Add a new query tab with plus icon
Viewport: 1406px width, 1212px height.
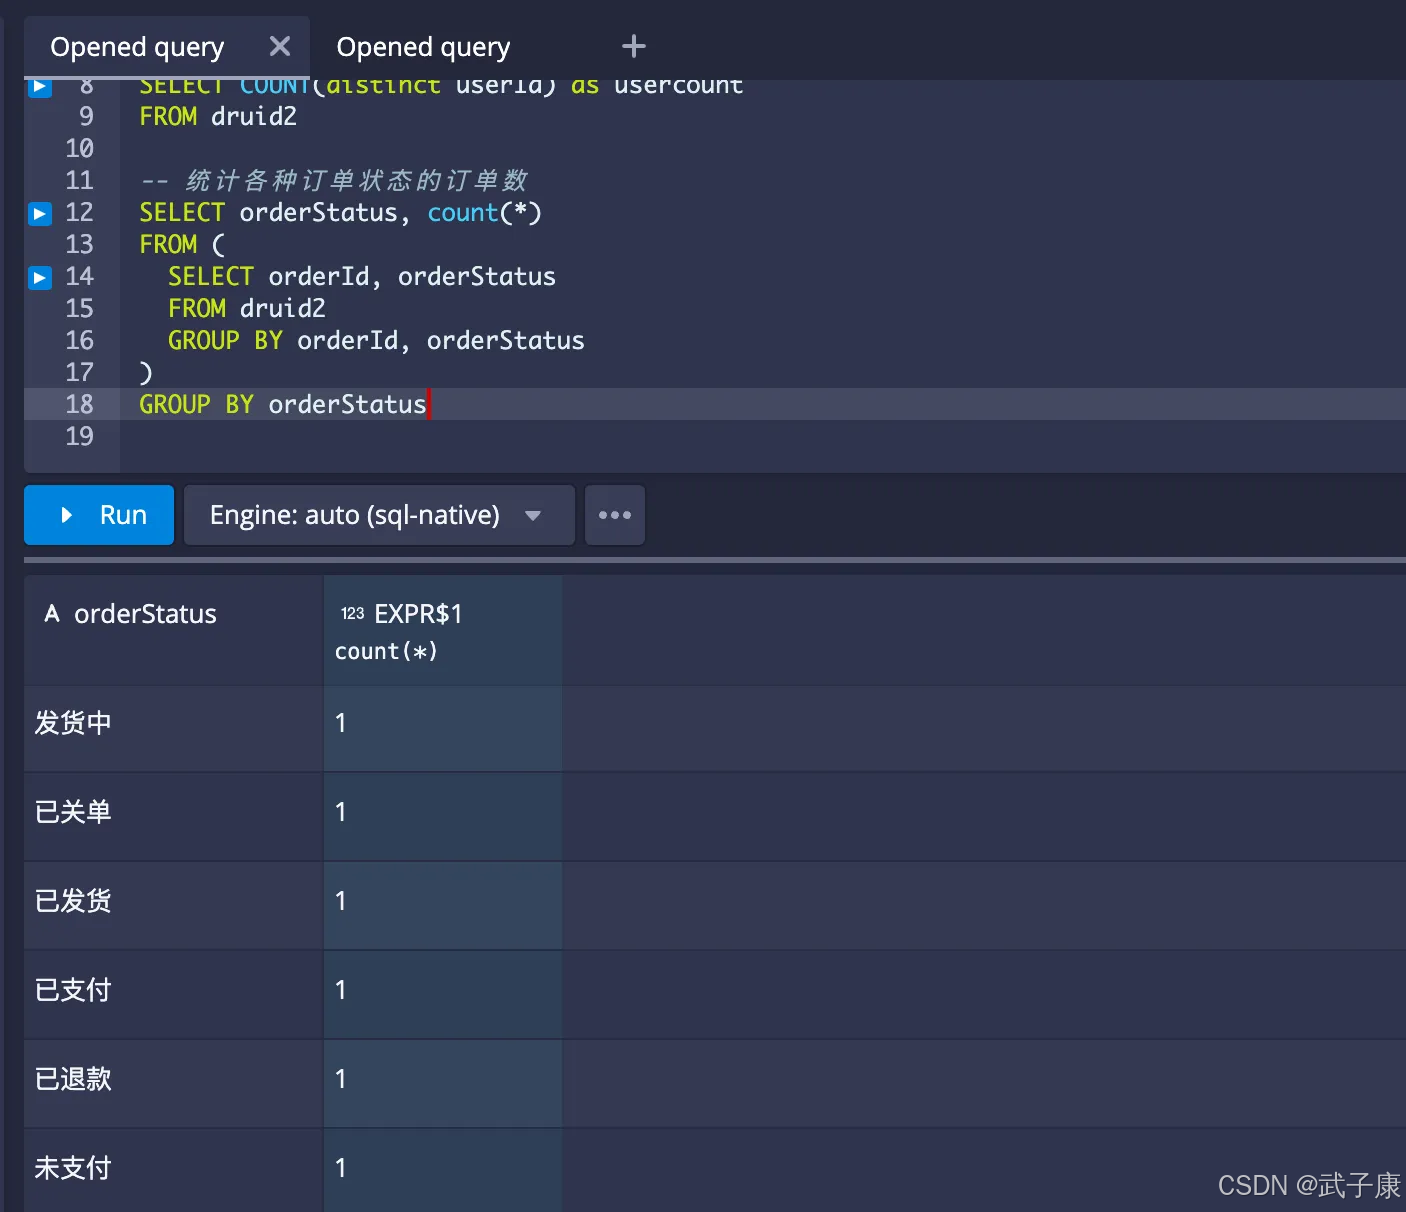point(633,47)
